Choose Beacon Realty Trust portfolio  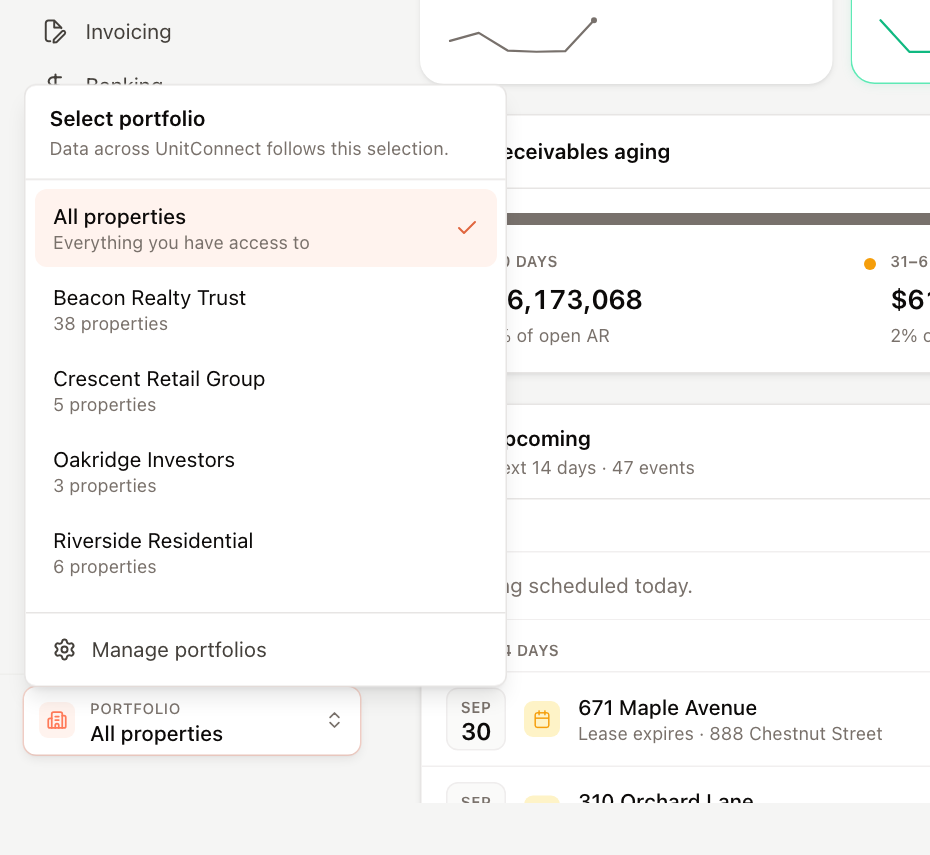pos(266,310)
